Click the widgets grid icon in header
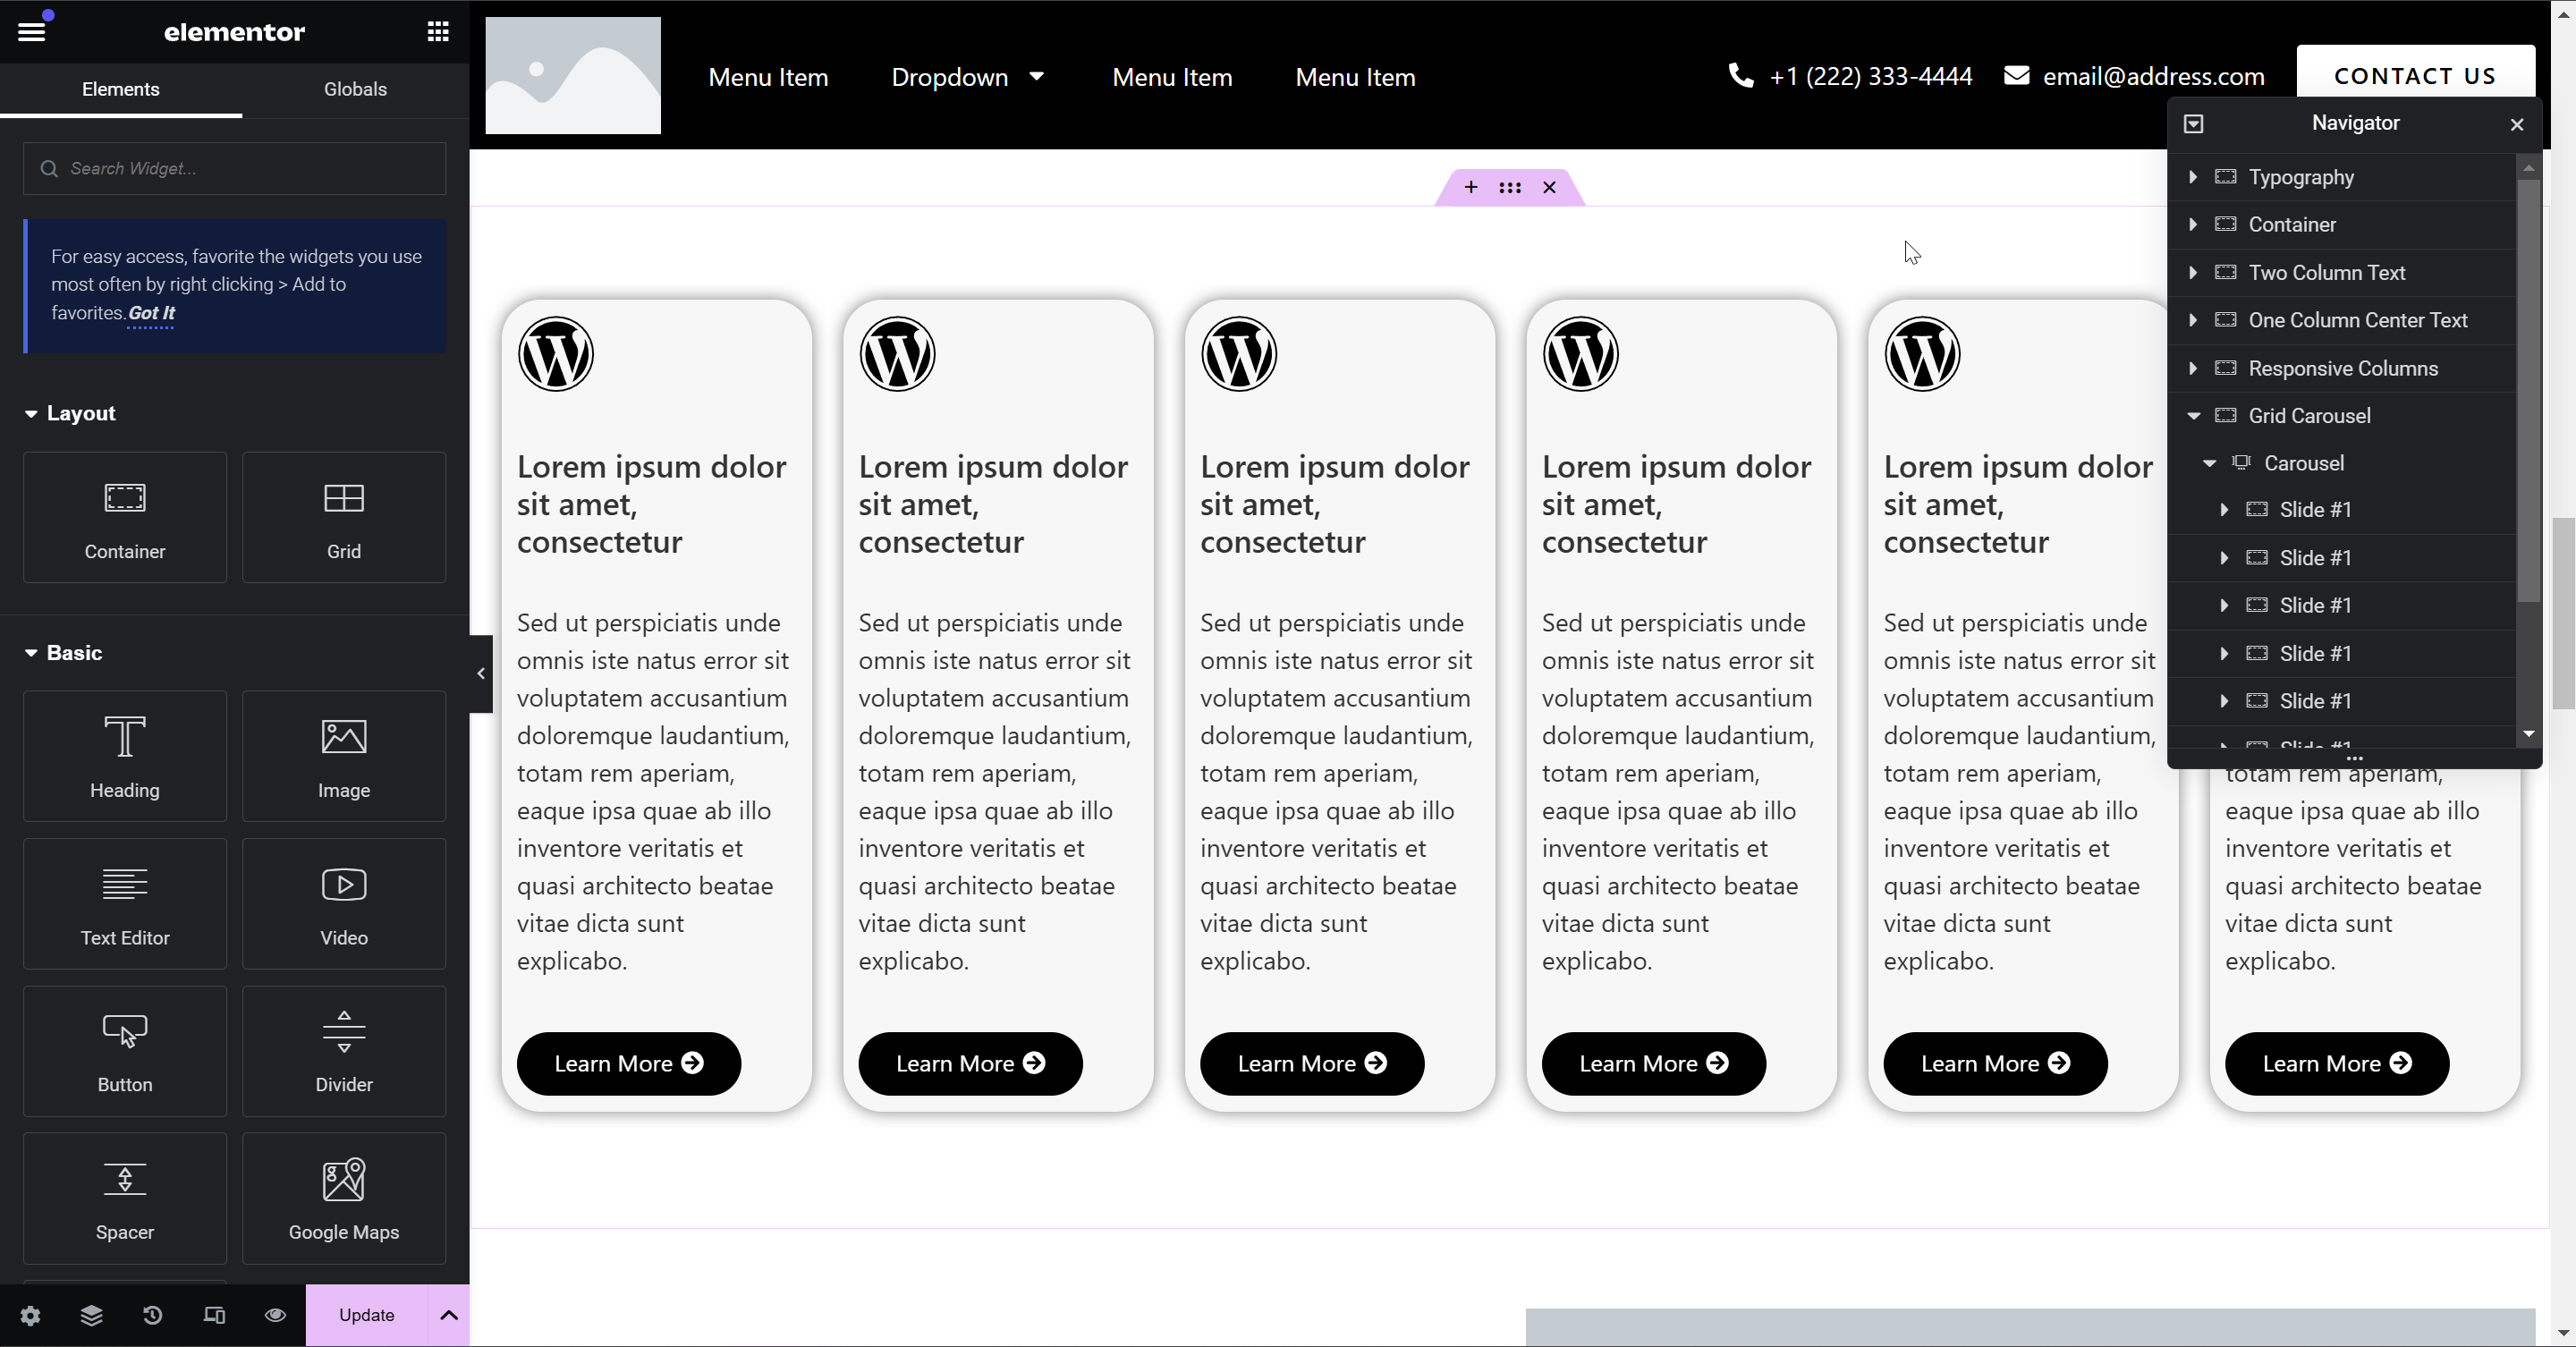The width and height of the screenshot is (2576, 1347). click(x=437, y=31)
